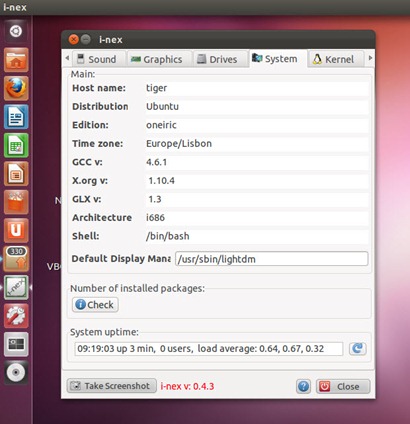The height and width of the screenshot is (424, 410).
Task: Open Home Folder in the launcher
Action: point(16,60)
